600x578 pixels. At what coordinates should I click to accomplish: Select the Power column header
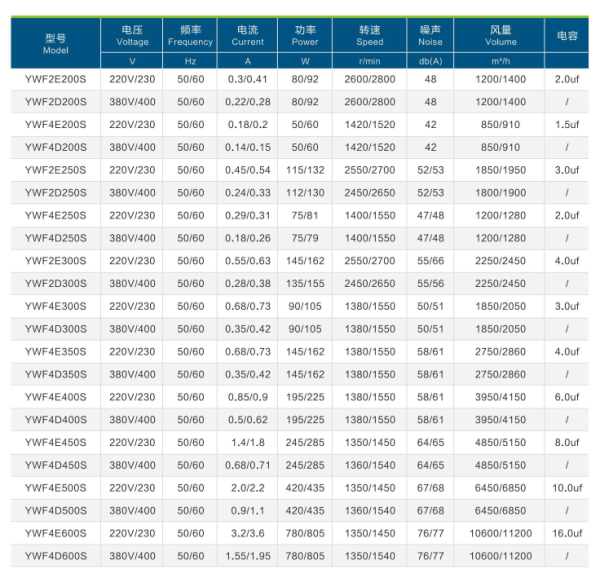(x=305, y=36)
